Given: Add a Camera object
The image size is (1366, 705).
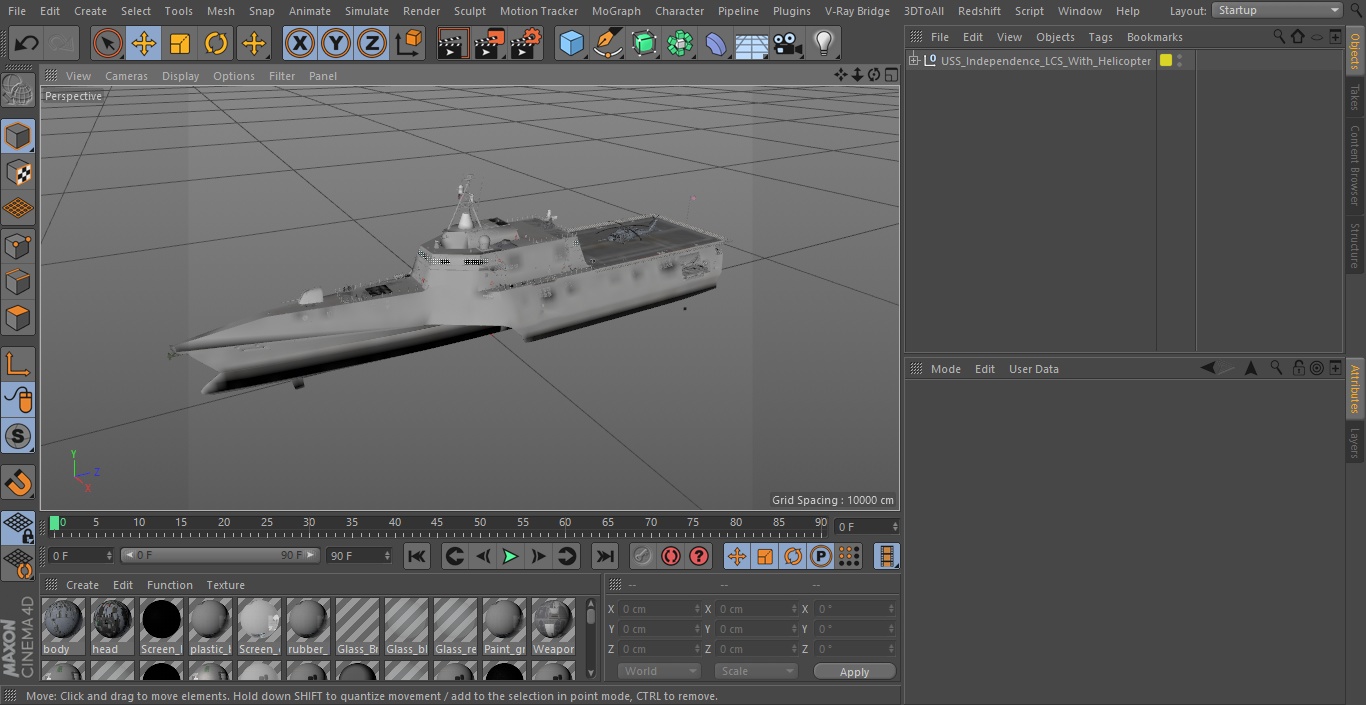Looking at the screenshot, I should point(788,43).
